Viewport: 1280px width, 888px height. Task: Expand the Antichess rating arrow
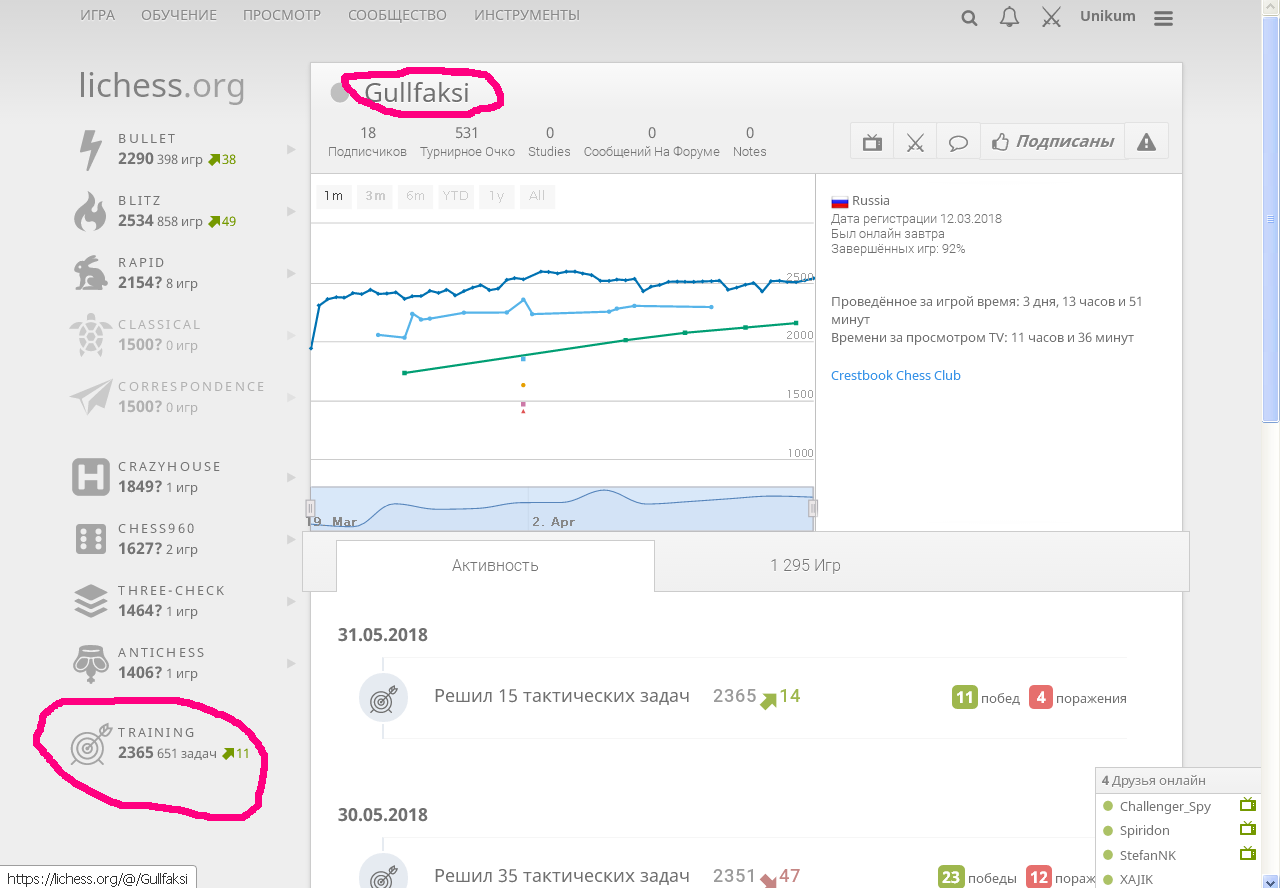pyautogui.click(x=291, y=664)
